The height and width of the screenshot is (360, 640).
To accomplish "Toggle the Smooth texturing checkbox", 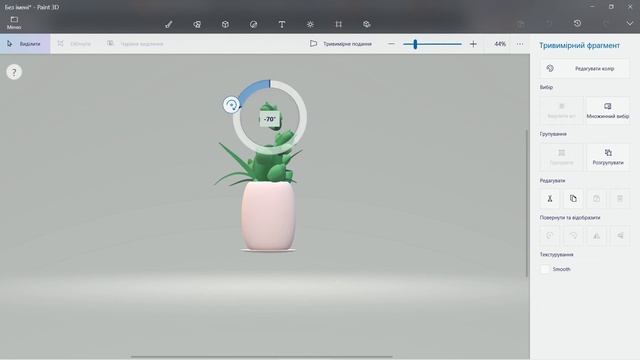I will click(x=544, y=269).
